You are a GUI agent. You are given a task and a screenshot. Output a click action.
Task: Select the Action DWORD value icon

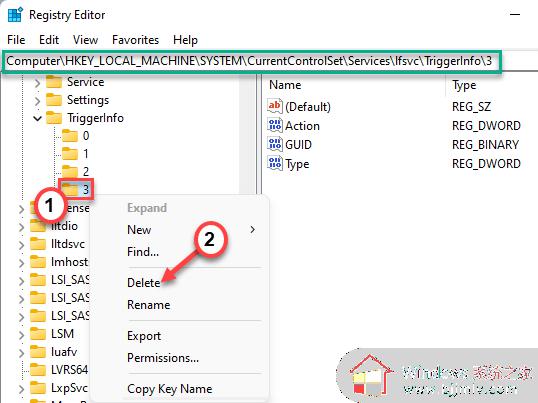[275, 126]
